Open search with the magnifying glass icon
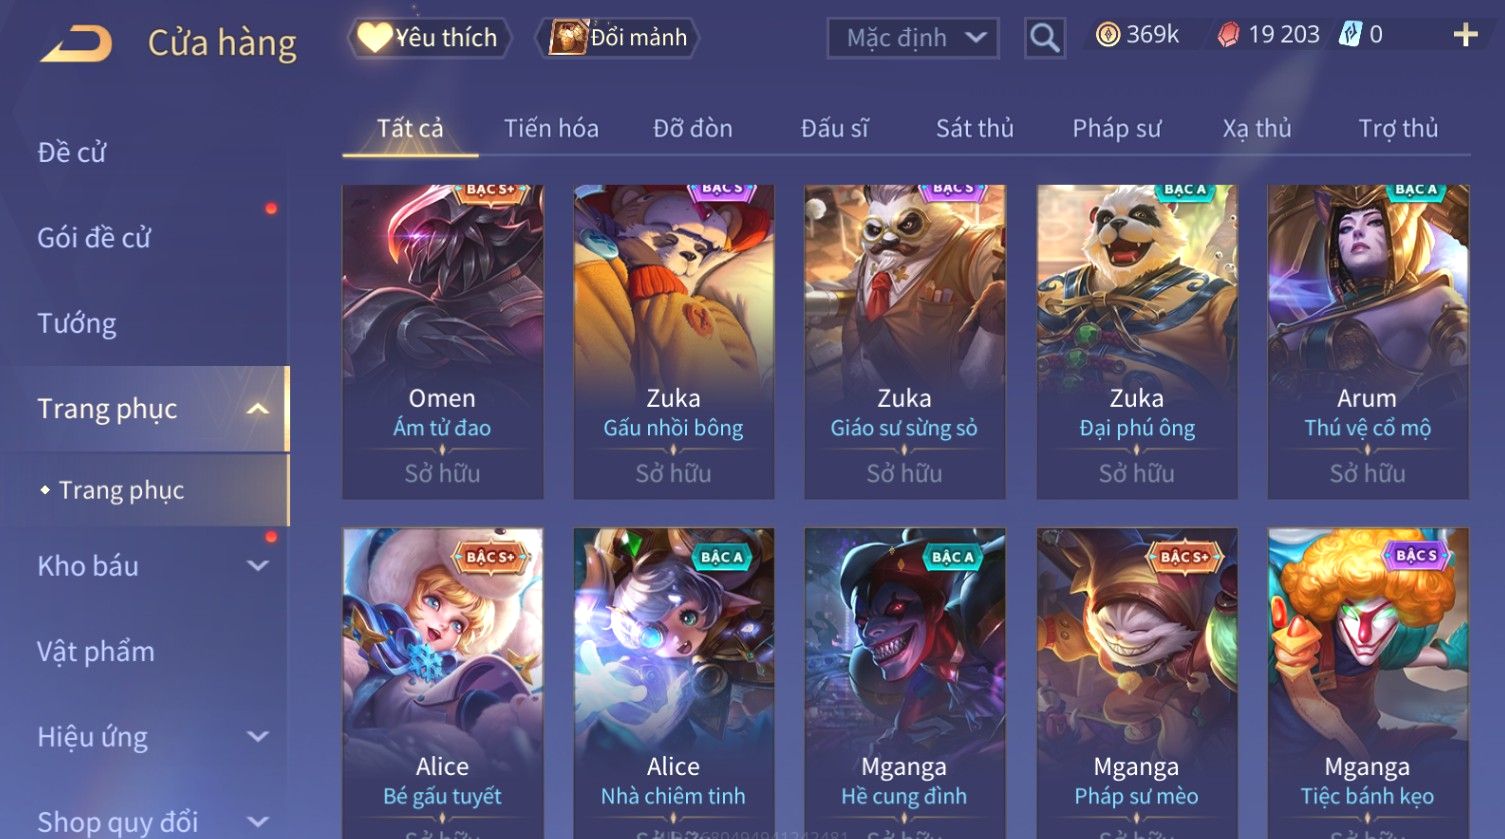The image size is (1505, 839). pyautogui.click(x=1044, y=39)
